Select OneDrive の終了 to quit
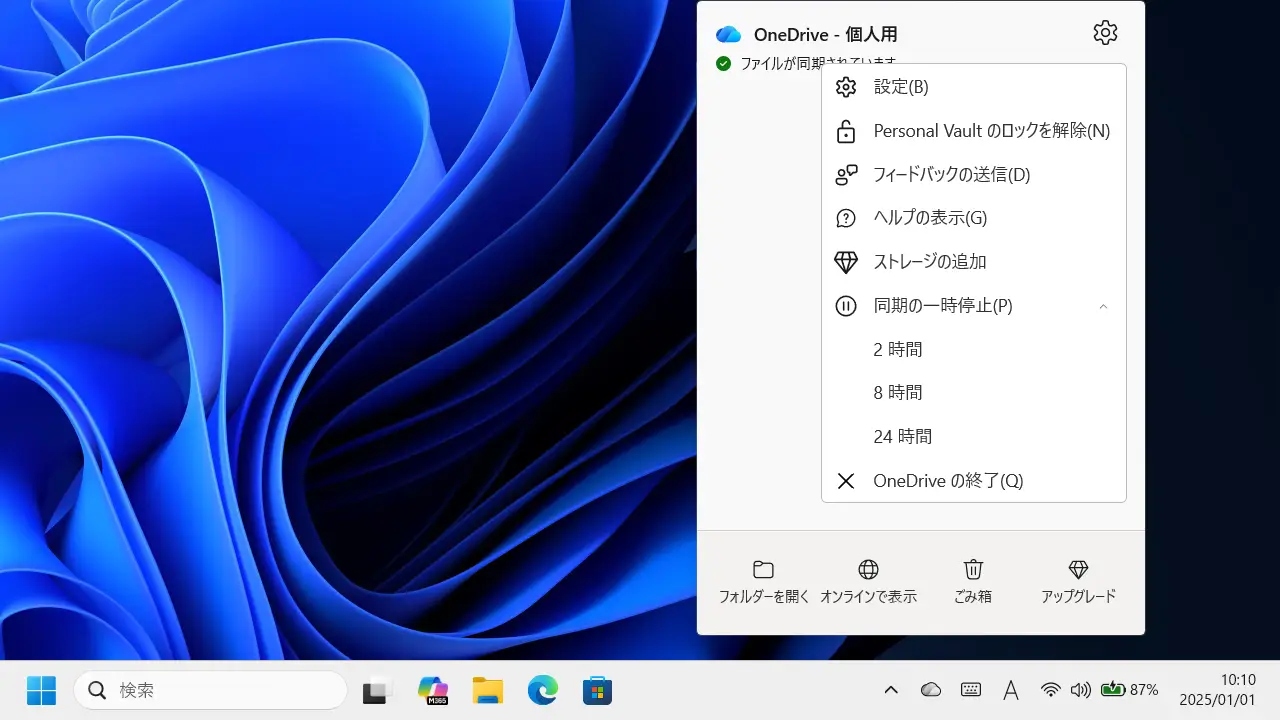This screenshot has width=1280, height=720. (947, 481)
